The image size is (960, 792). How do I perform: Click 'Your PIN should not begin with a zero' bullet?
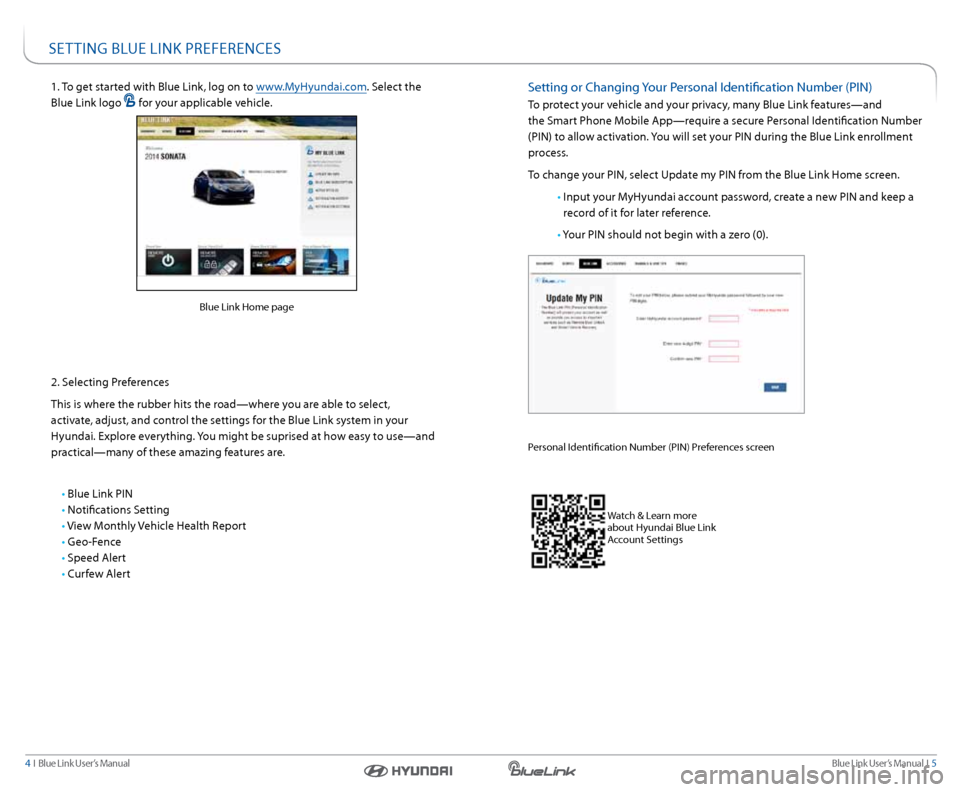pos(665,234)
